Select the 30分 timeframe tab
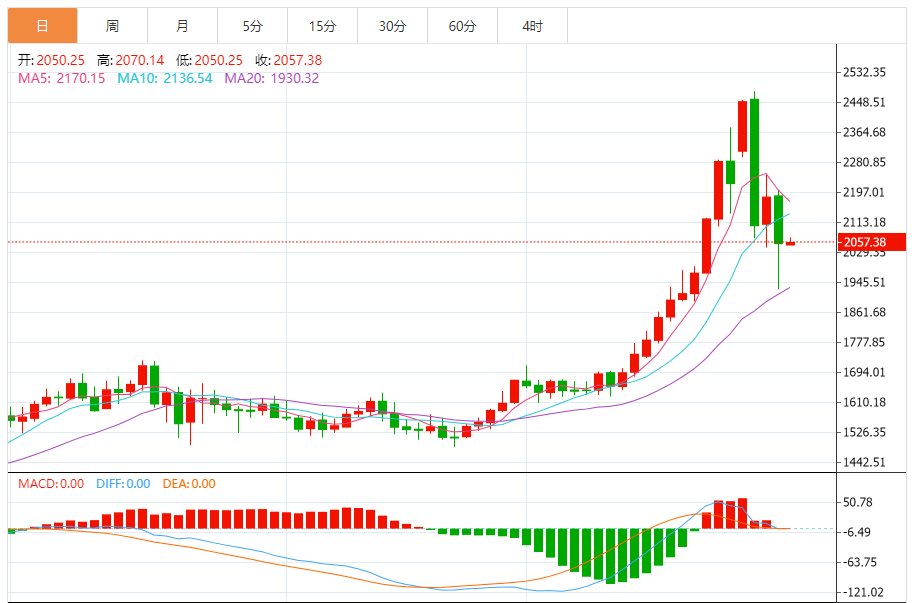 [392, 26]
